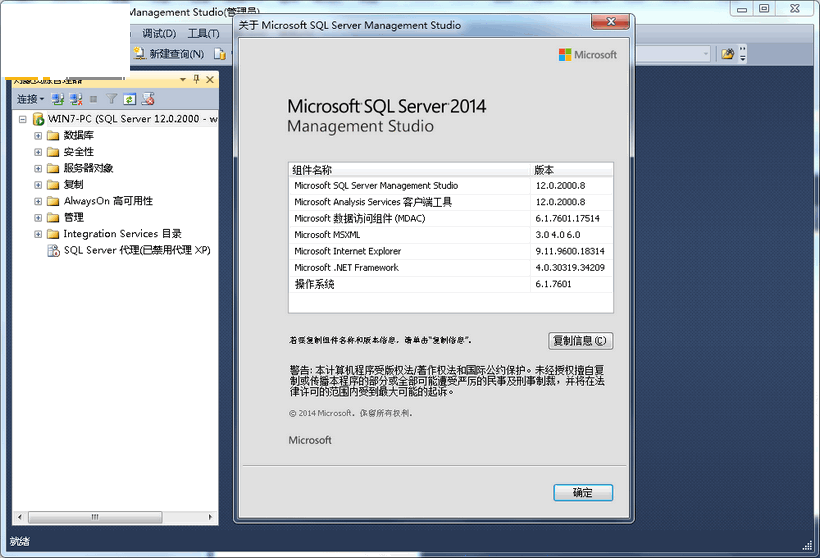The width and height of the screenshot is (820, 558).
Task: Click the WIN7-PC server icon
Action: pyautogui.click(x=38, y=119)
